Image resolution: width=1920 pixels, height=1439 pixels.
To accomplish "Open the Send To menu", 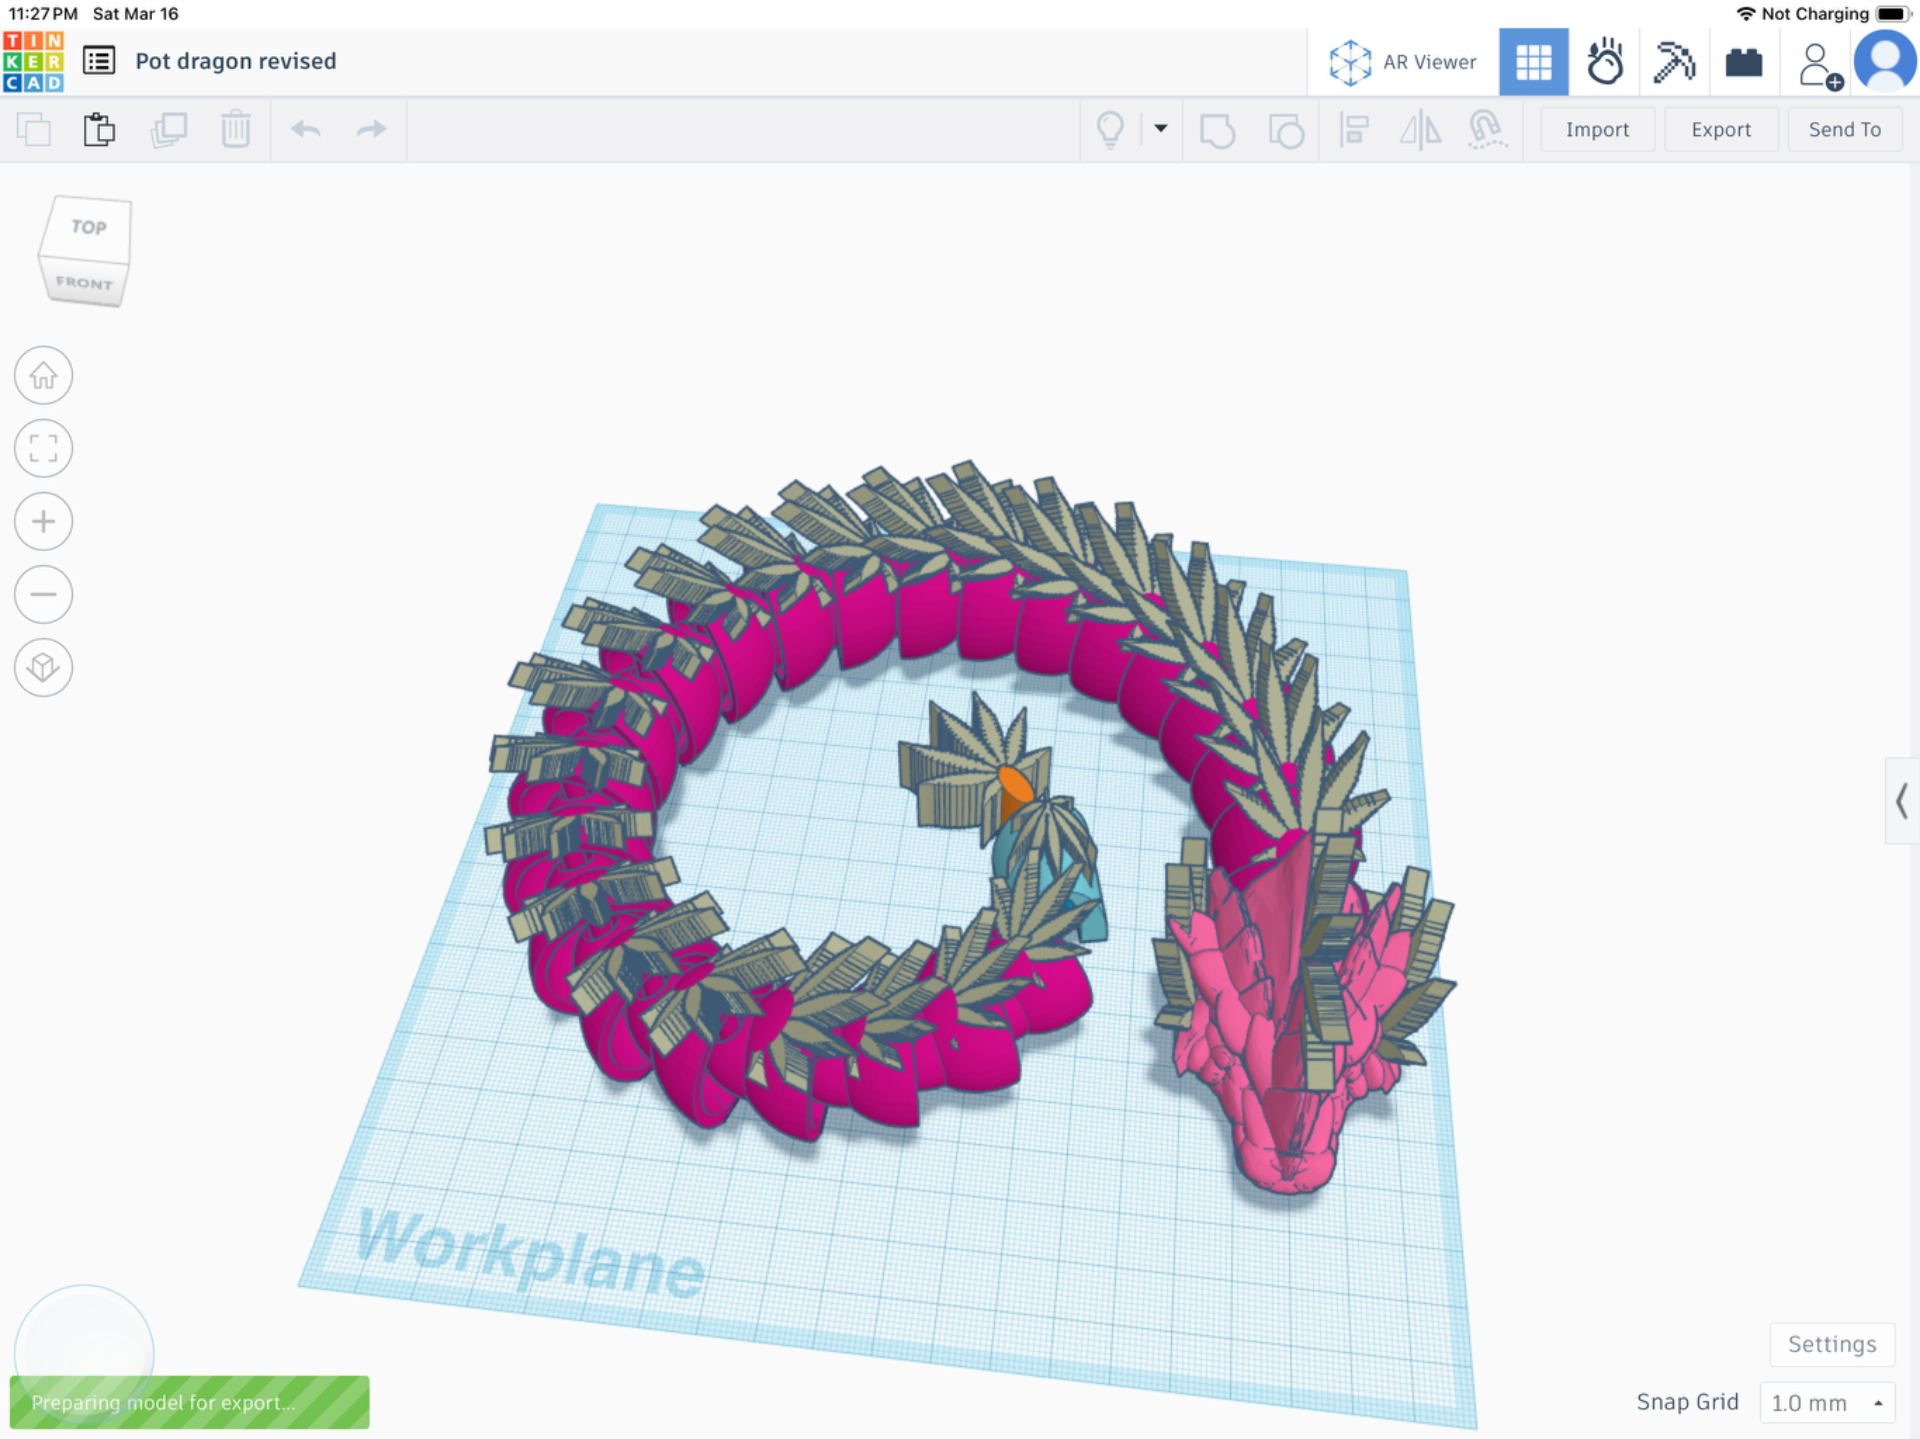I will [x=1844, y=129].
